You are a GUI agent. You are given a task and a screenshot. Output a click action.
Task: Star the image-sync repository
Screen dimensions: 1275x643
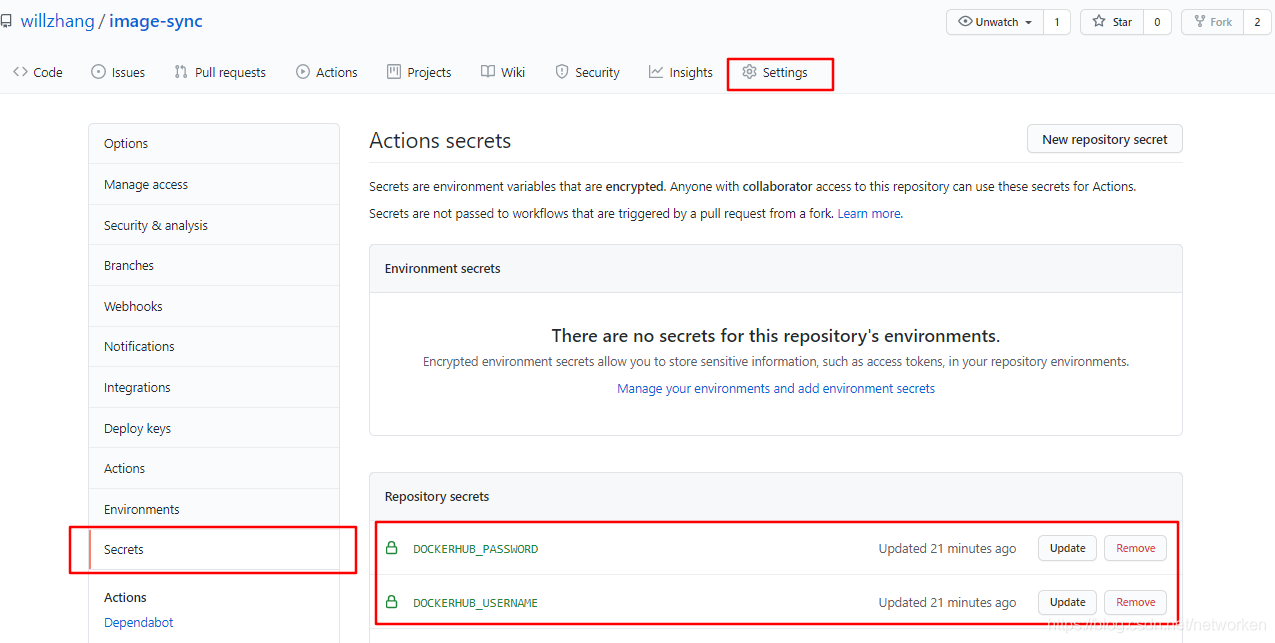(1112, 22)
